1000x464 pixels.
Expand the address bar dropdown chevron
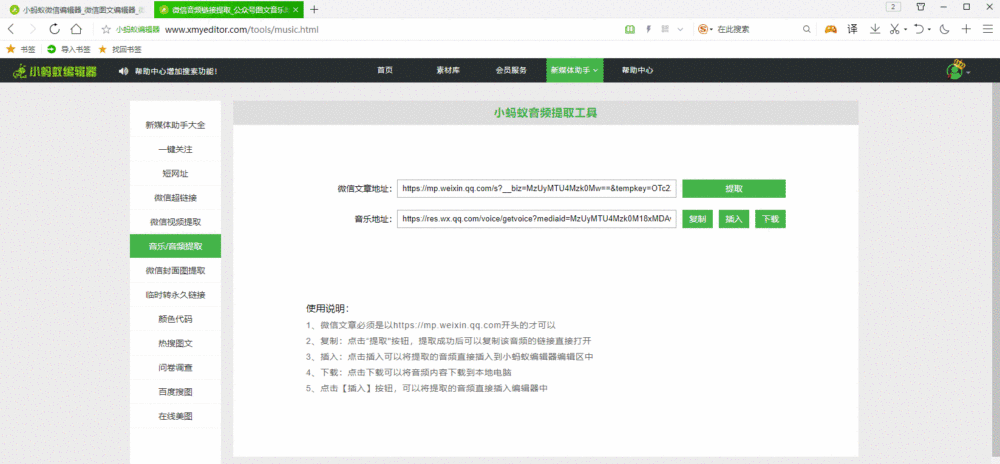coord(680,29)
